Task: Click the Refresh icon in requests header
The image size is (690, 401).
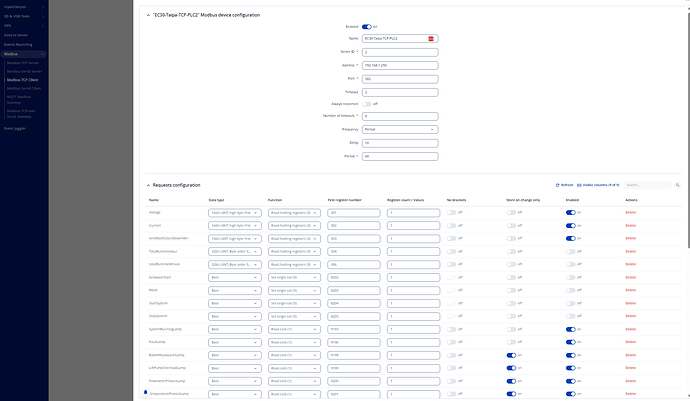Action: pos(558,185)
